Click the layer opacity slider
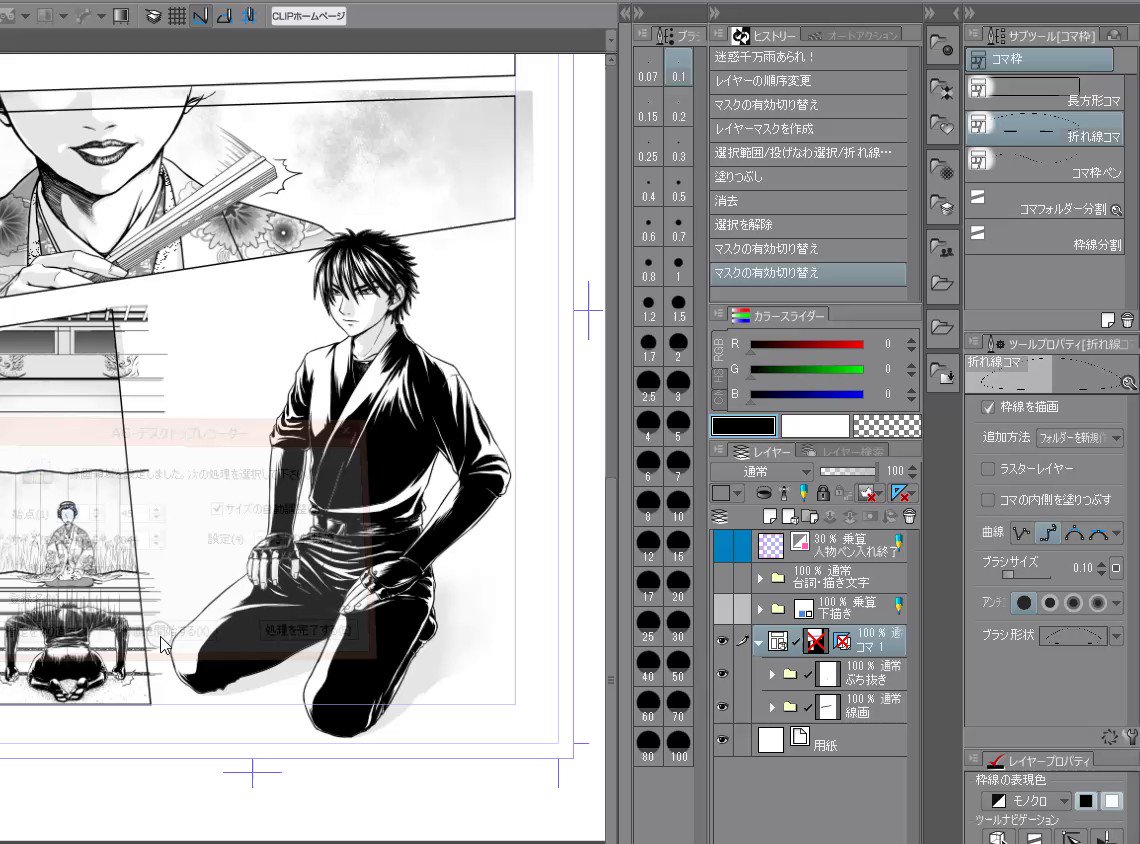This screenshot has height=844, width=1140. click(x=848, y=471)
